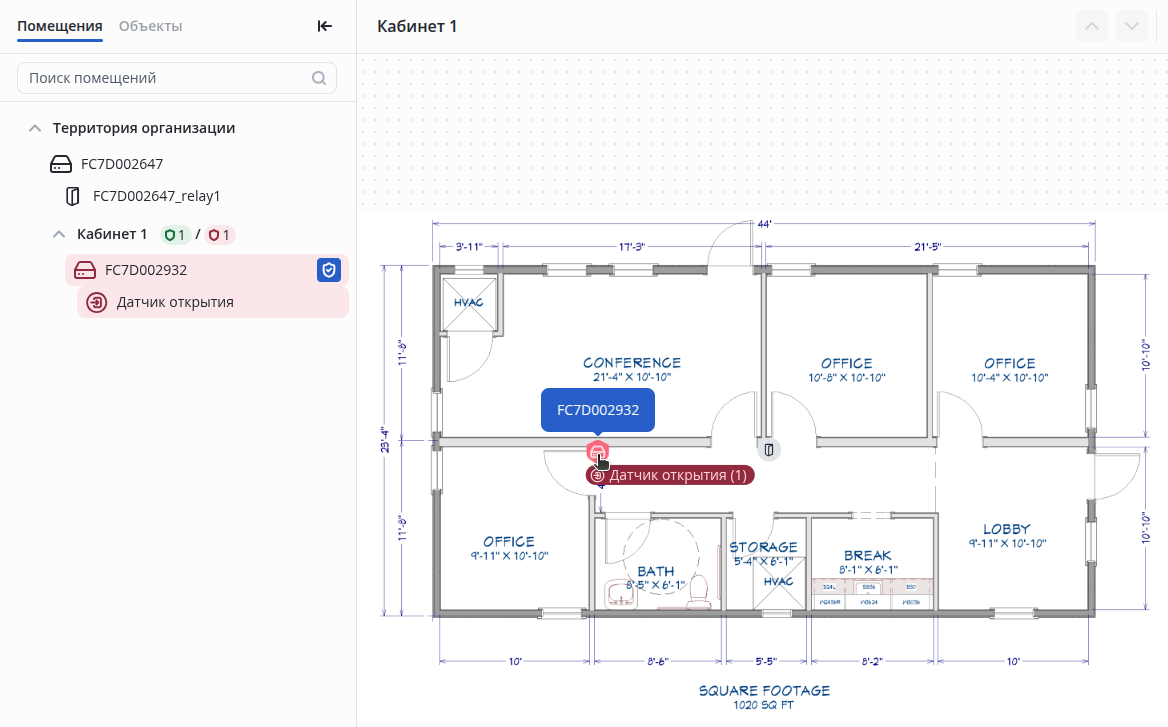Click the up chevron button in header

click(1092, 26)
